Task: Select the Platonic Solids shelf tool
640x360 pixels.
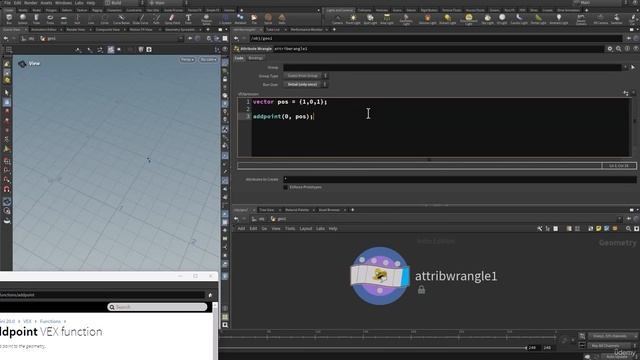Action: point(207,19)
